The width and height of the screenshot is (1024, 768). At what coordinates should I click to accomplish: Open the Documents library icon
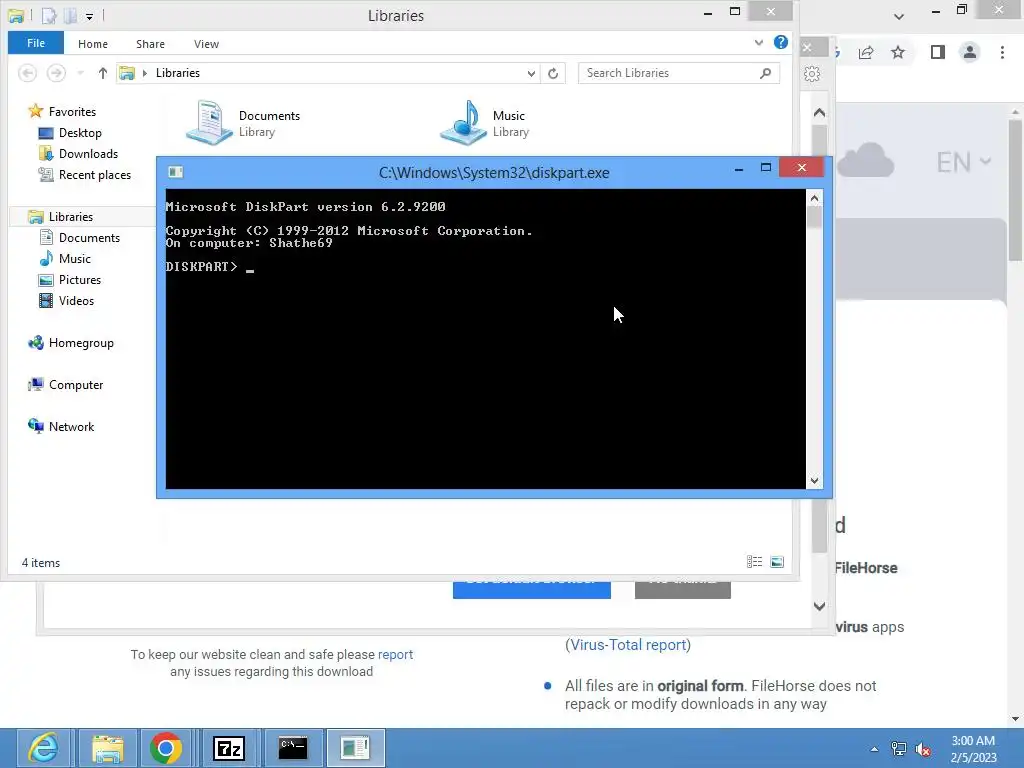click(209, 121)
